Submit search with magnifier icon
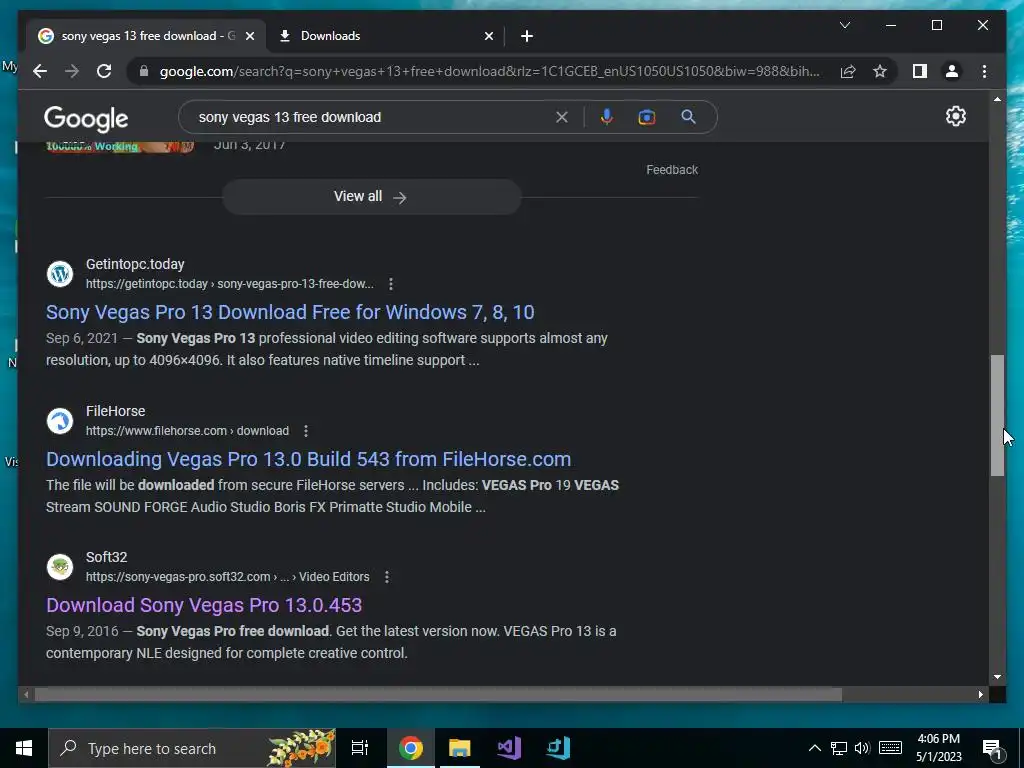This screenshot has height=768, width=1024. pos(688,118)
